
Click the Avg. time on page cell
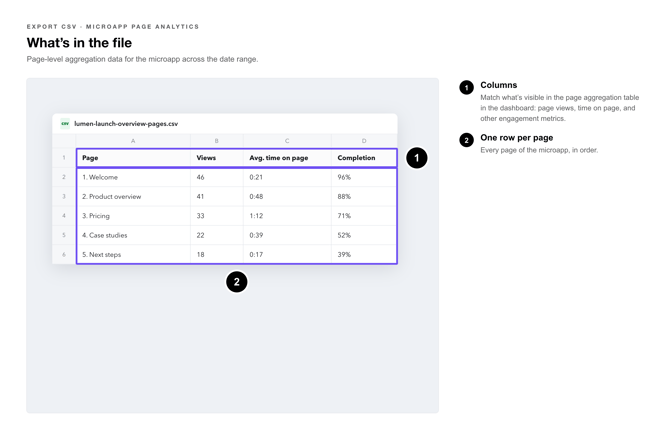point(288,158)
